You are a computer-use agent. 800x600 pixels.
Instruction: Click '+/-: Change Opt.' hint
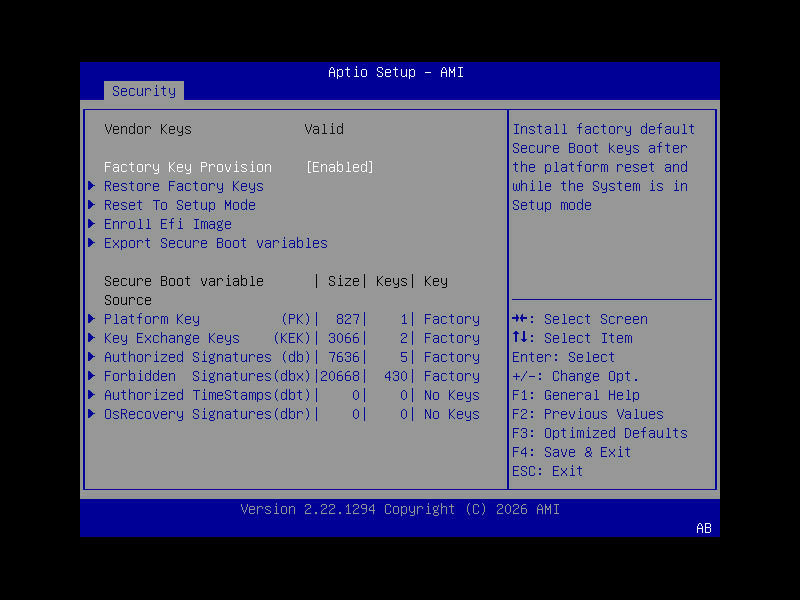(576, 376)
